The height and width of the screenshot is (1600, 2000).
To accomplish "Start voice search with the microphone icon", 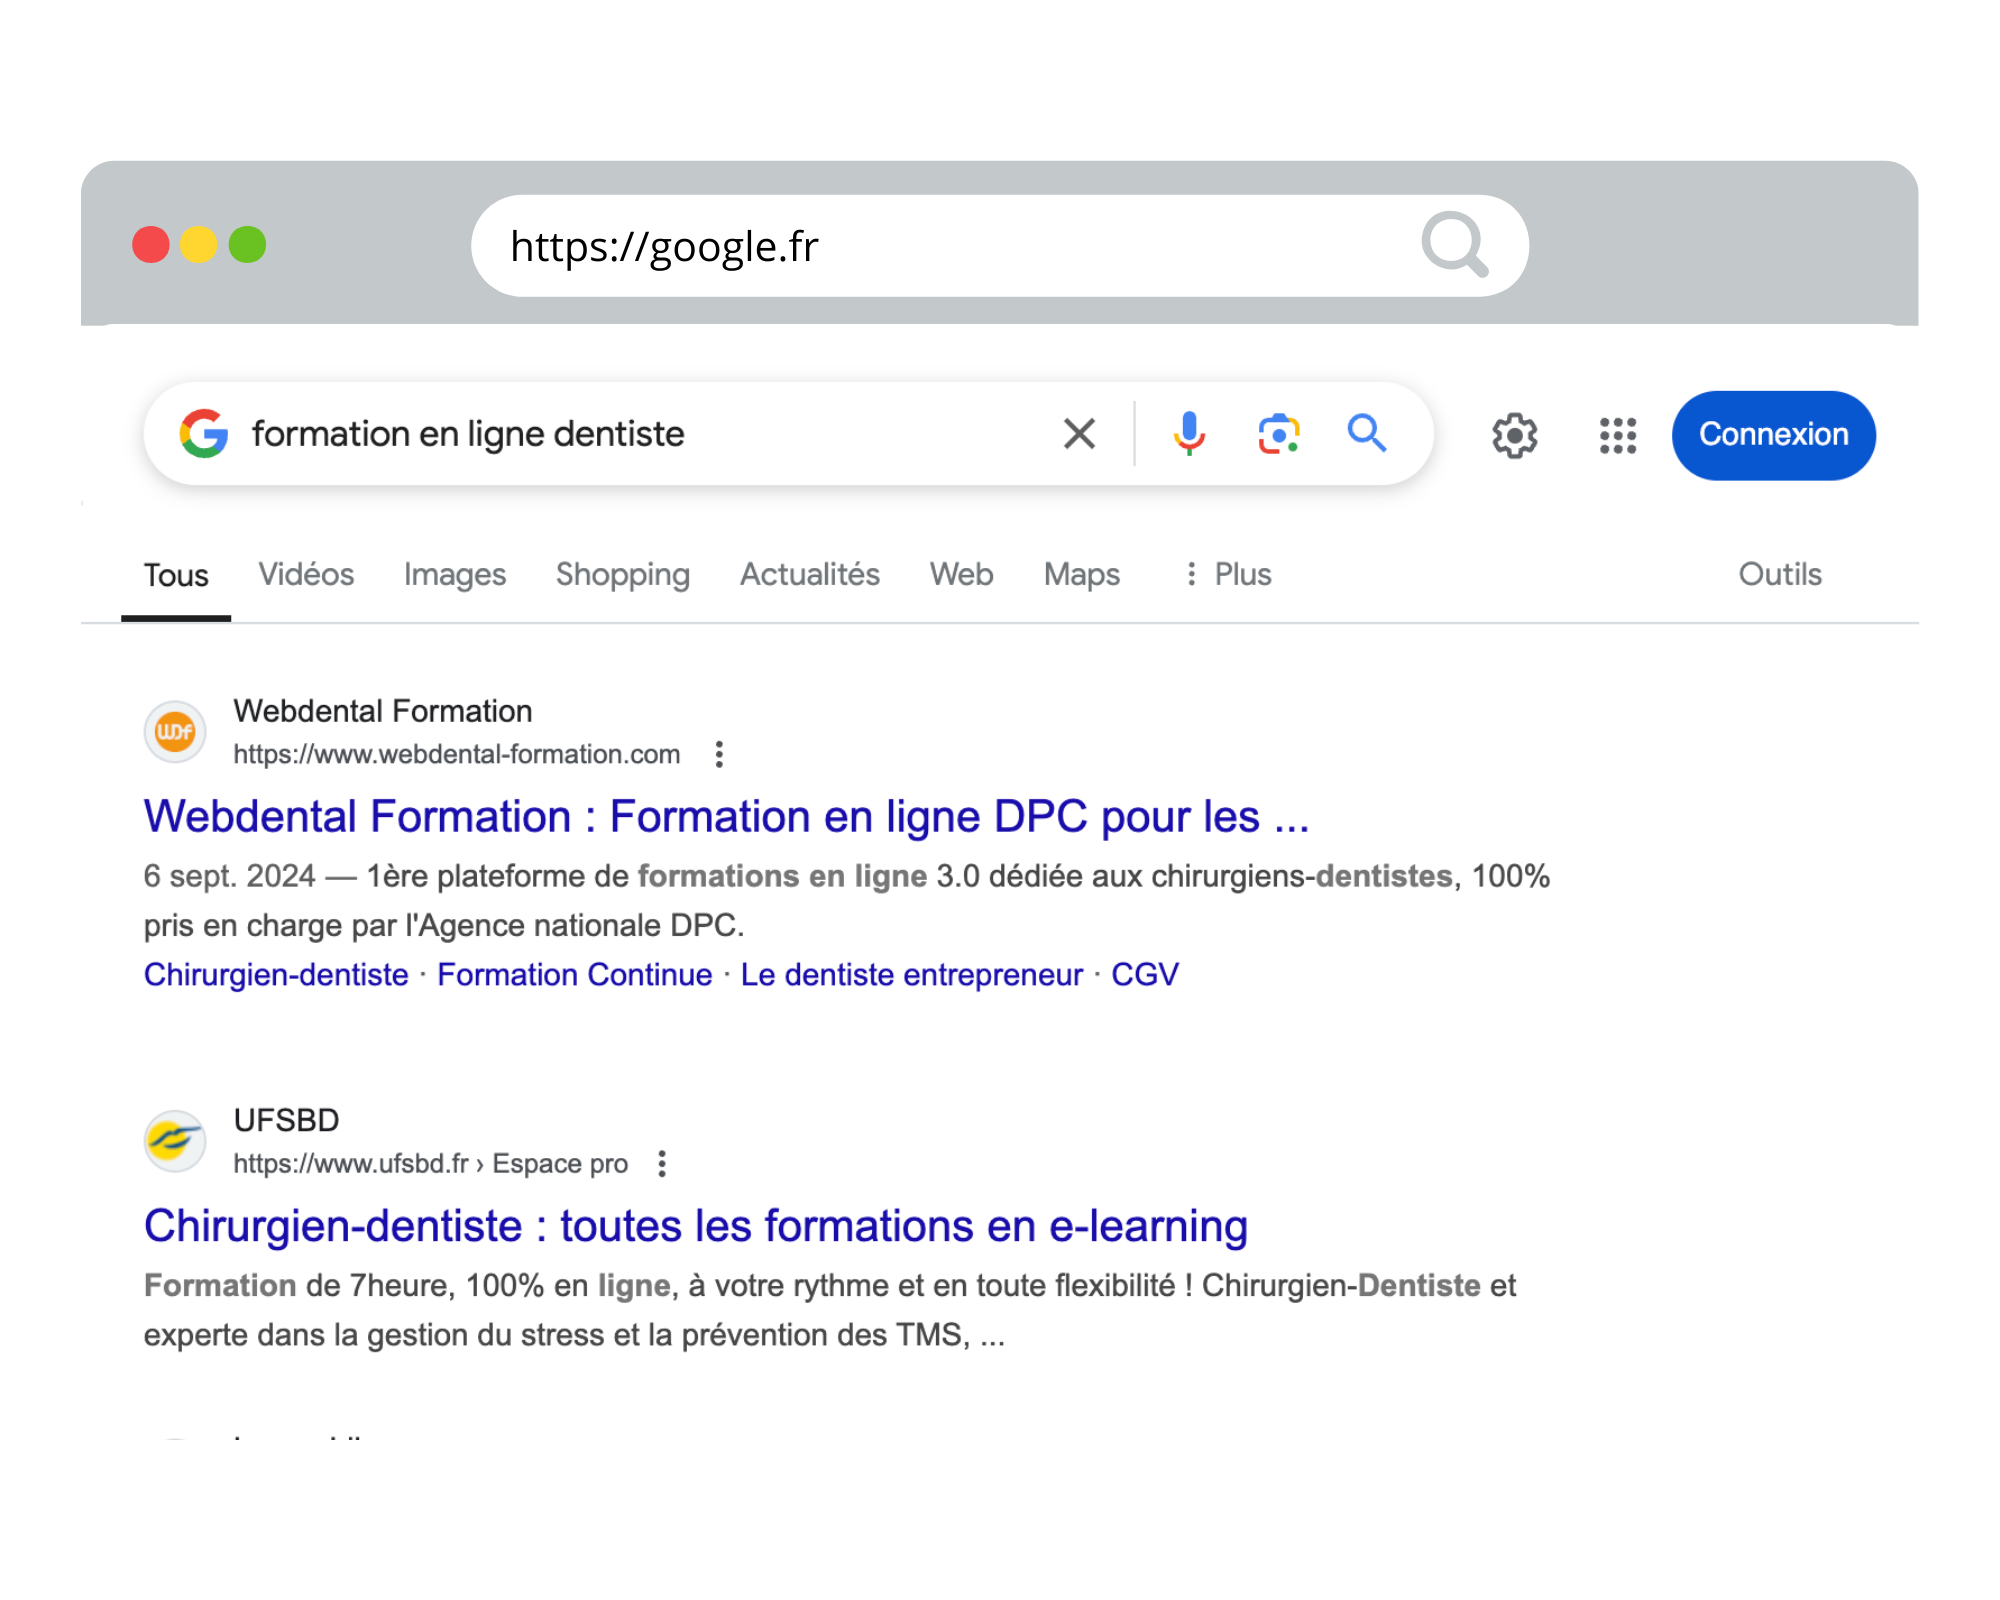I will click(x=1189, y=433).
